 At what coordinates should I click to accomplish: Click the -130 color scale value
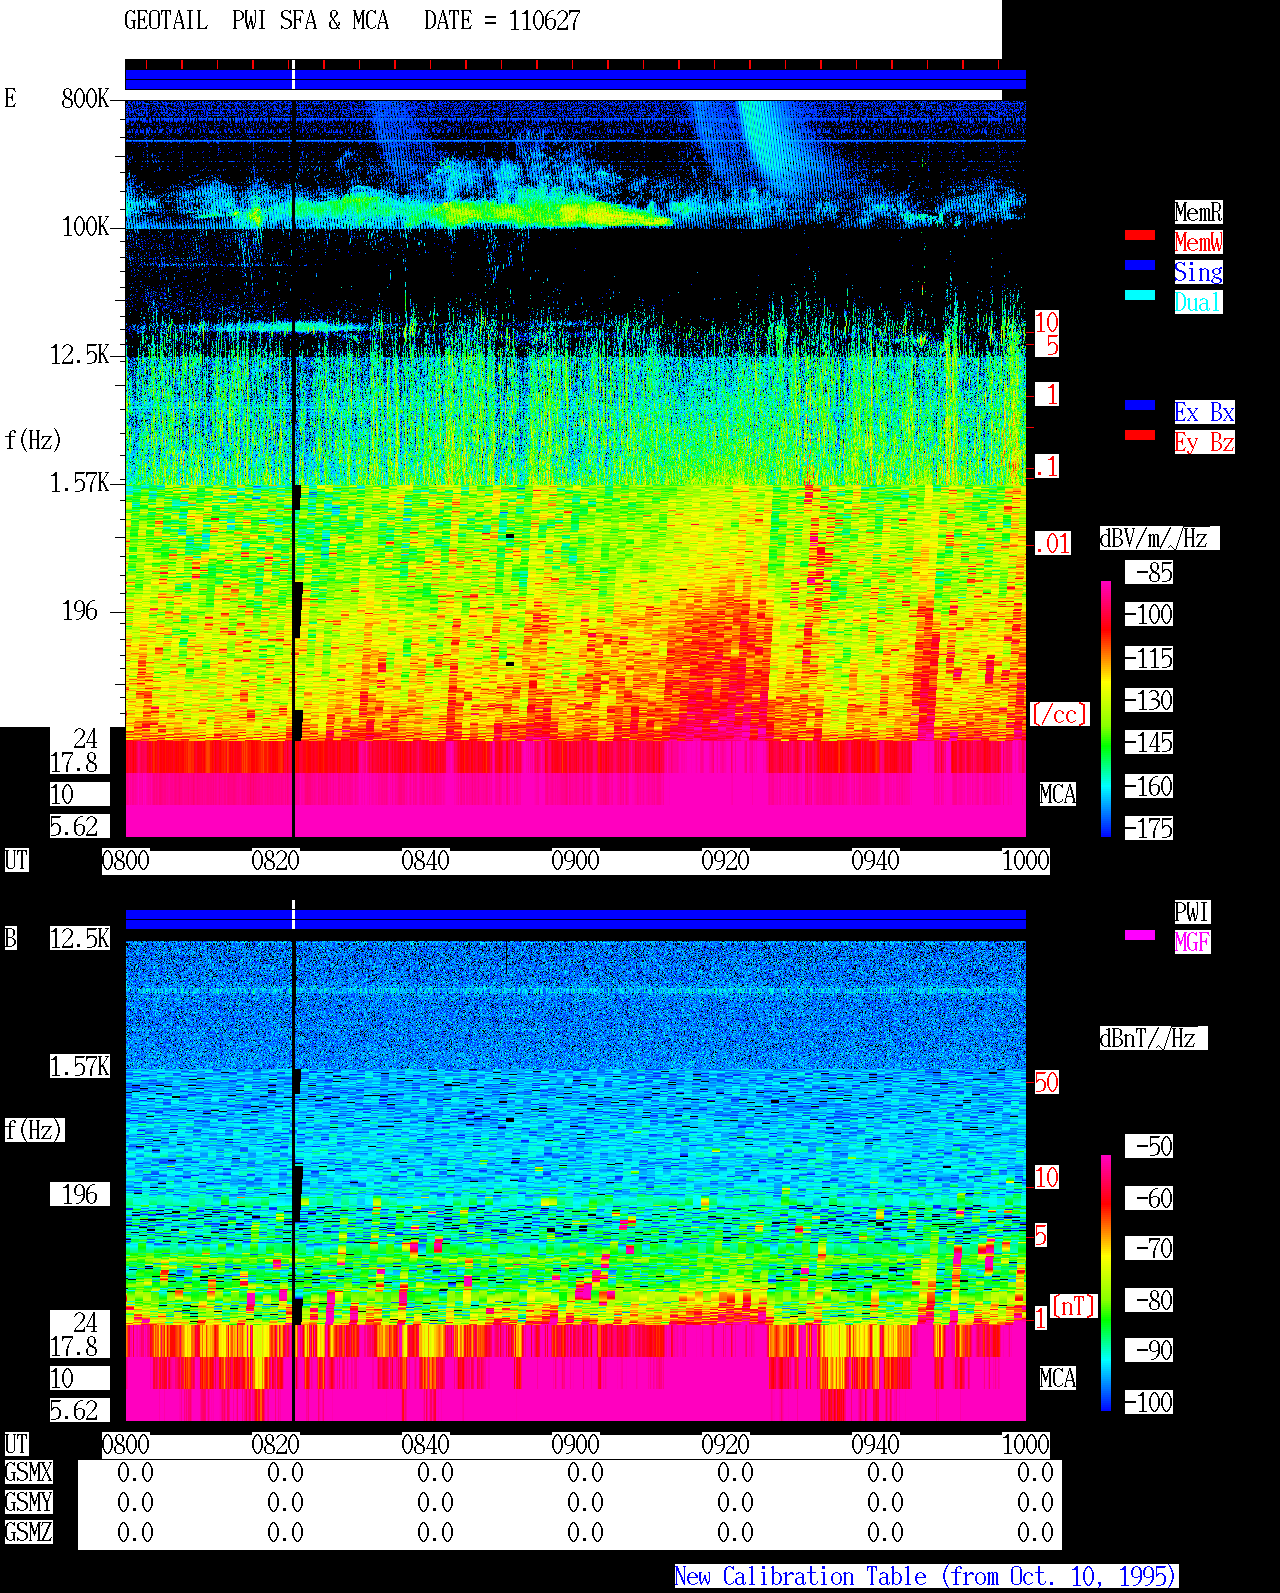[x=1149, y=700]
